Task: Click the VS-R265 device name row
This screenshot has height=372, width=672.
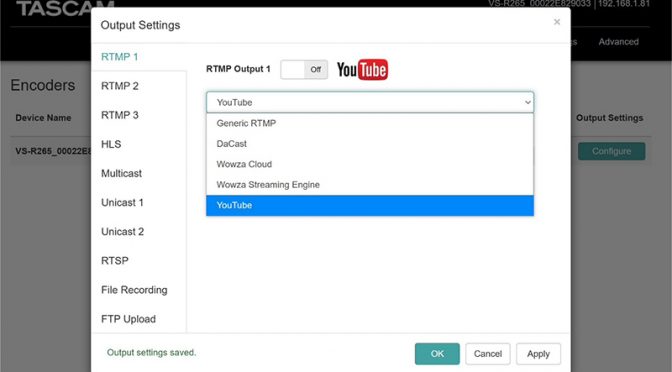Action: coord(53,151)
